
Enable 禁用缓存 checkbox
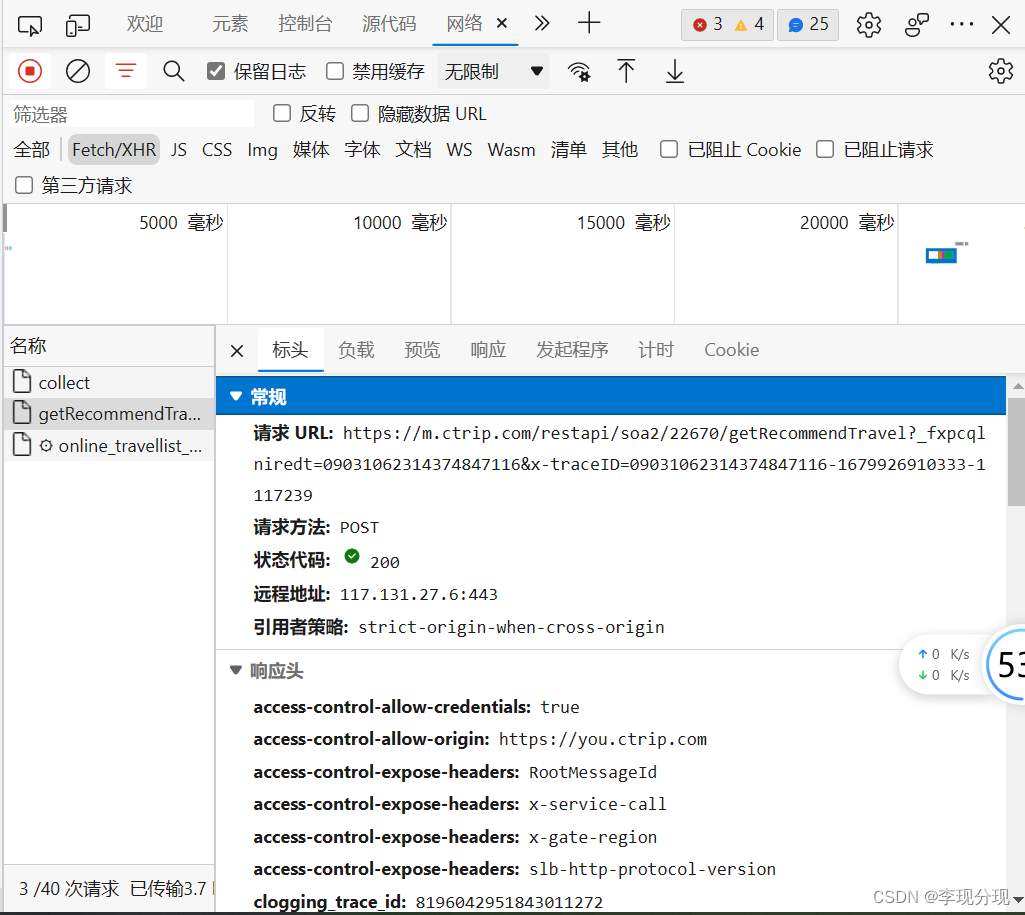tap(335, 71)
